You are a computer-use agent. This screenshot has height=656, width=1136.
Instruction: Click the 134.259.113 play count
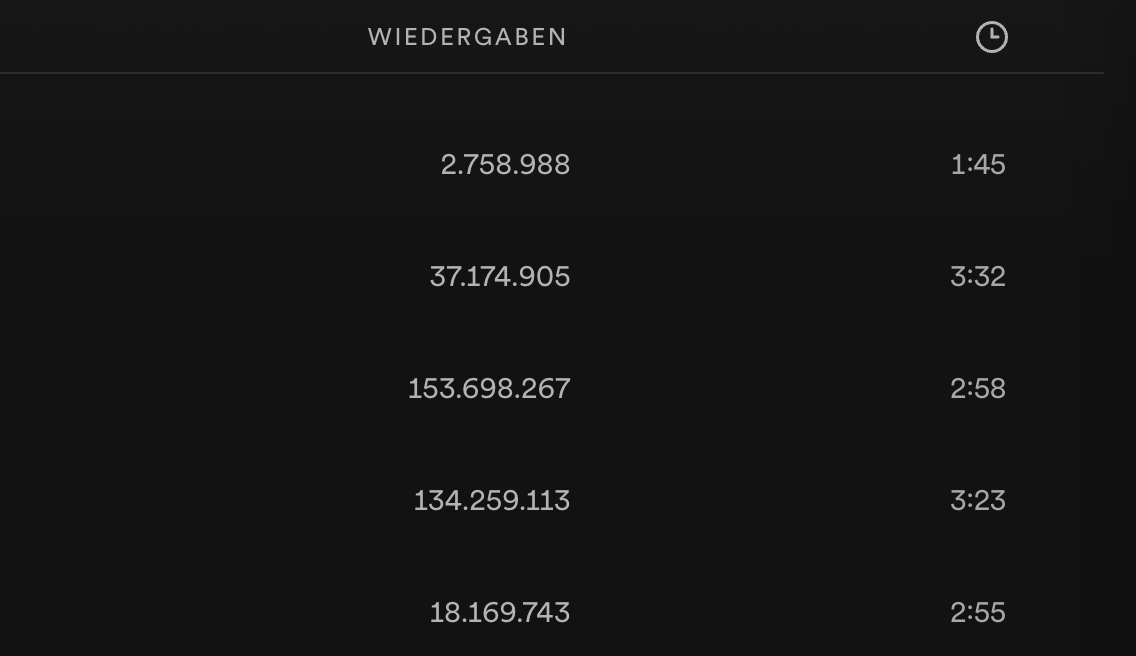pyautogui.click(x=491, y=500)
